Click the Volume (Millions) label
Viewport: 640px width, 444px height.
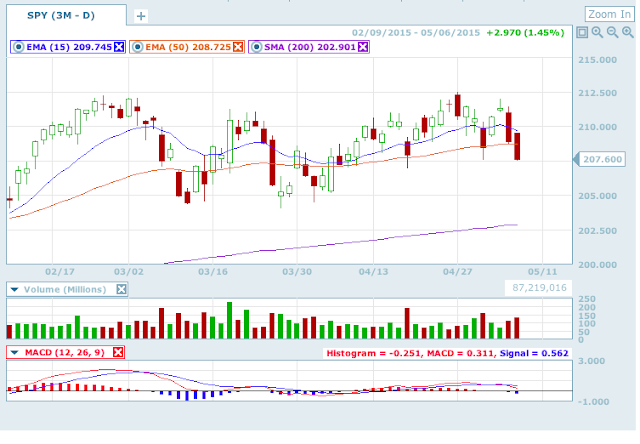[x=65, y=289]
